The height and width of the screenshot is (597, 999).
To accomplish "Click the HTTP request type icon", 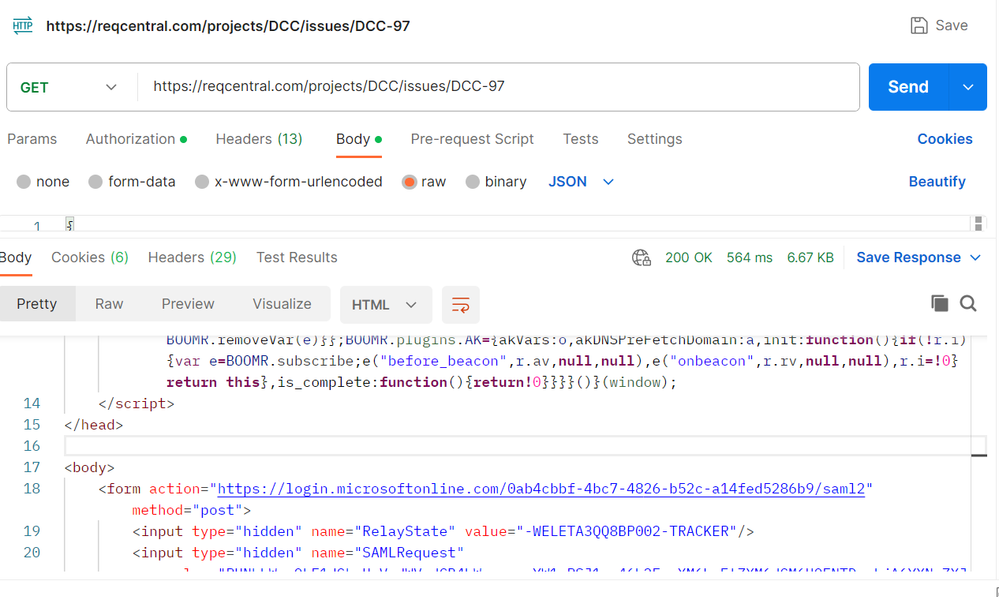I will click(22, 25).
